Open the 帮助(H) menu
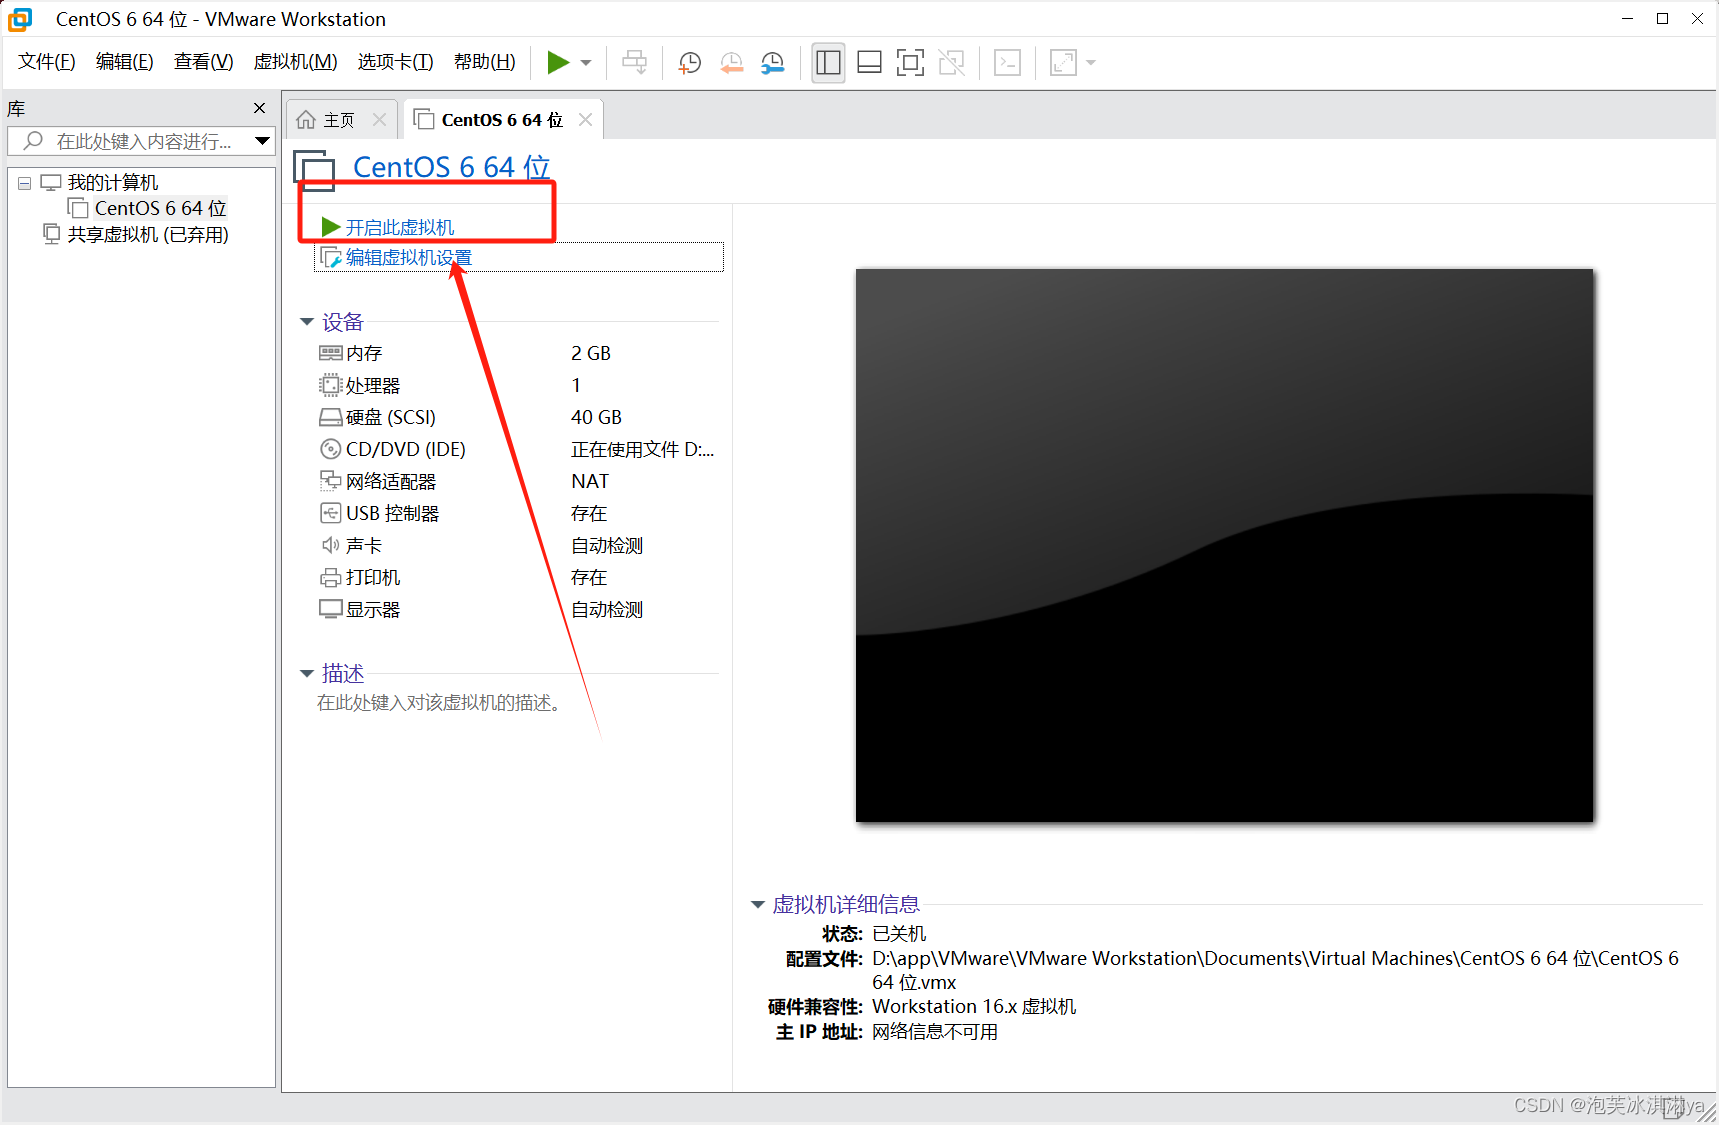1719x1125 pixels. coord(485,62)
